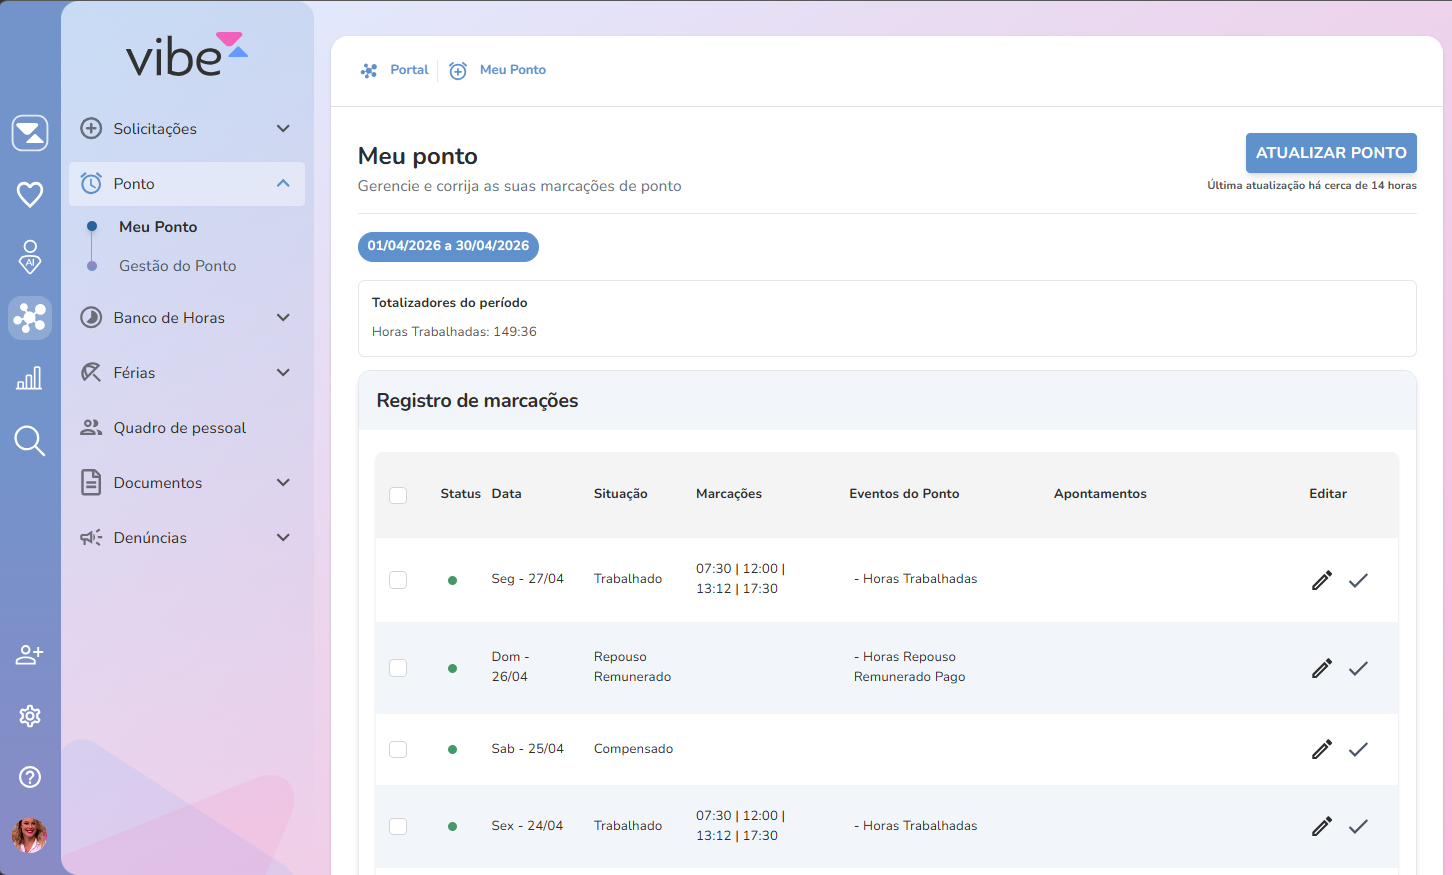The image size is (1452, 875).
Task: Open the help question mark icon
Action: [30, 777]
